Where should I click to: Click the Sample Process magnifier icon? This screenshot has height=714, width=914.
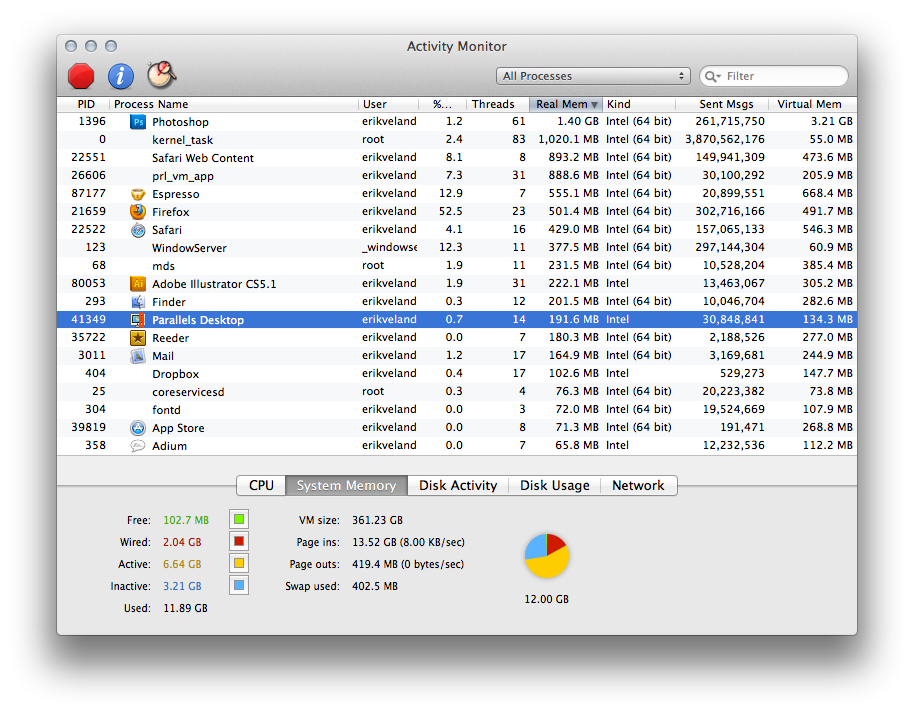[x=161, y=75]
